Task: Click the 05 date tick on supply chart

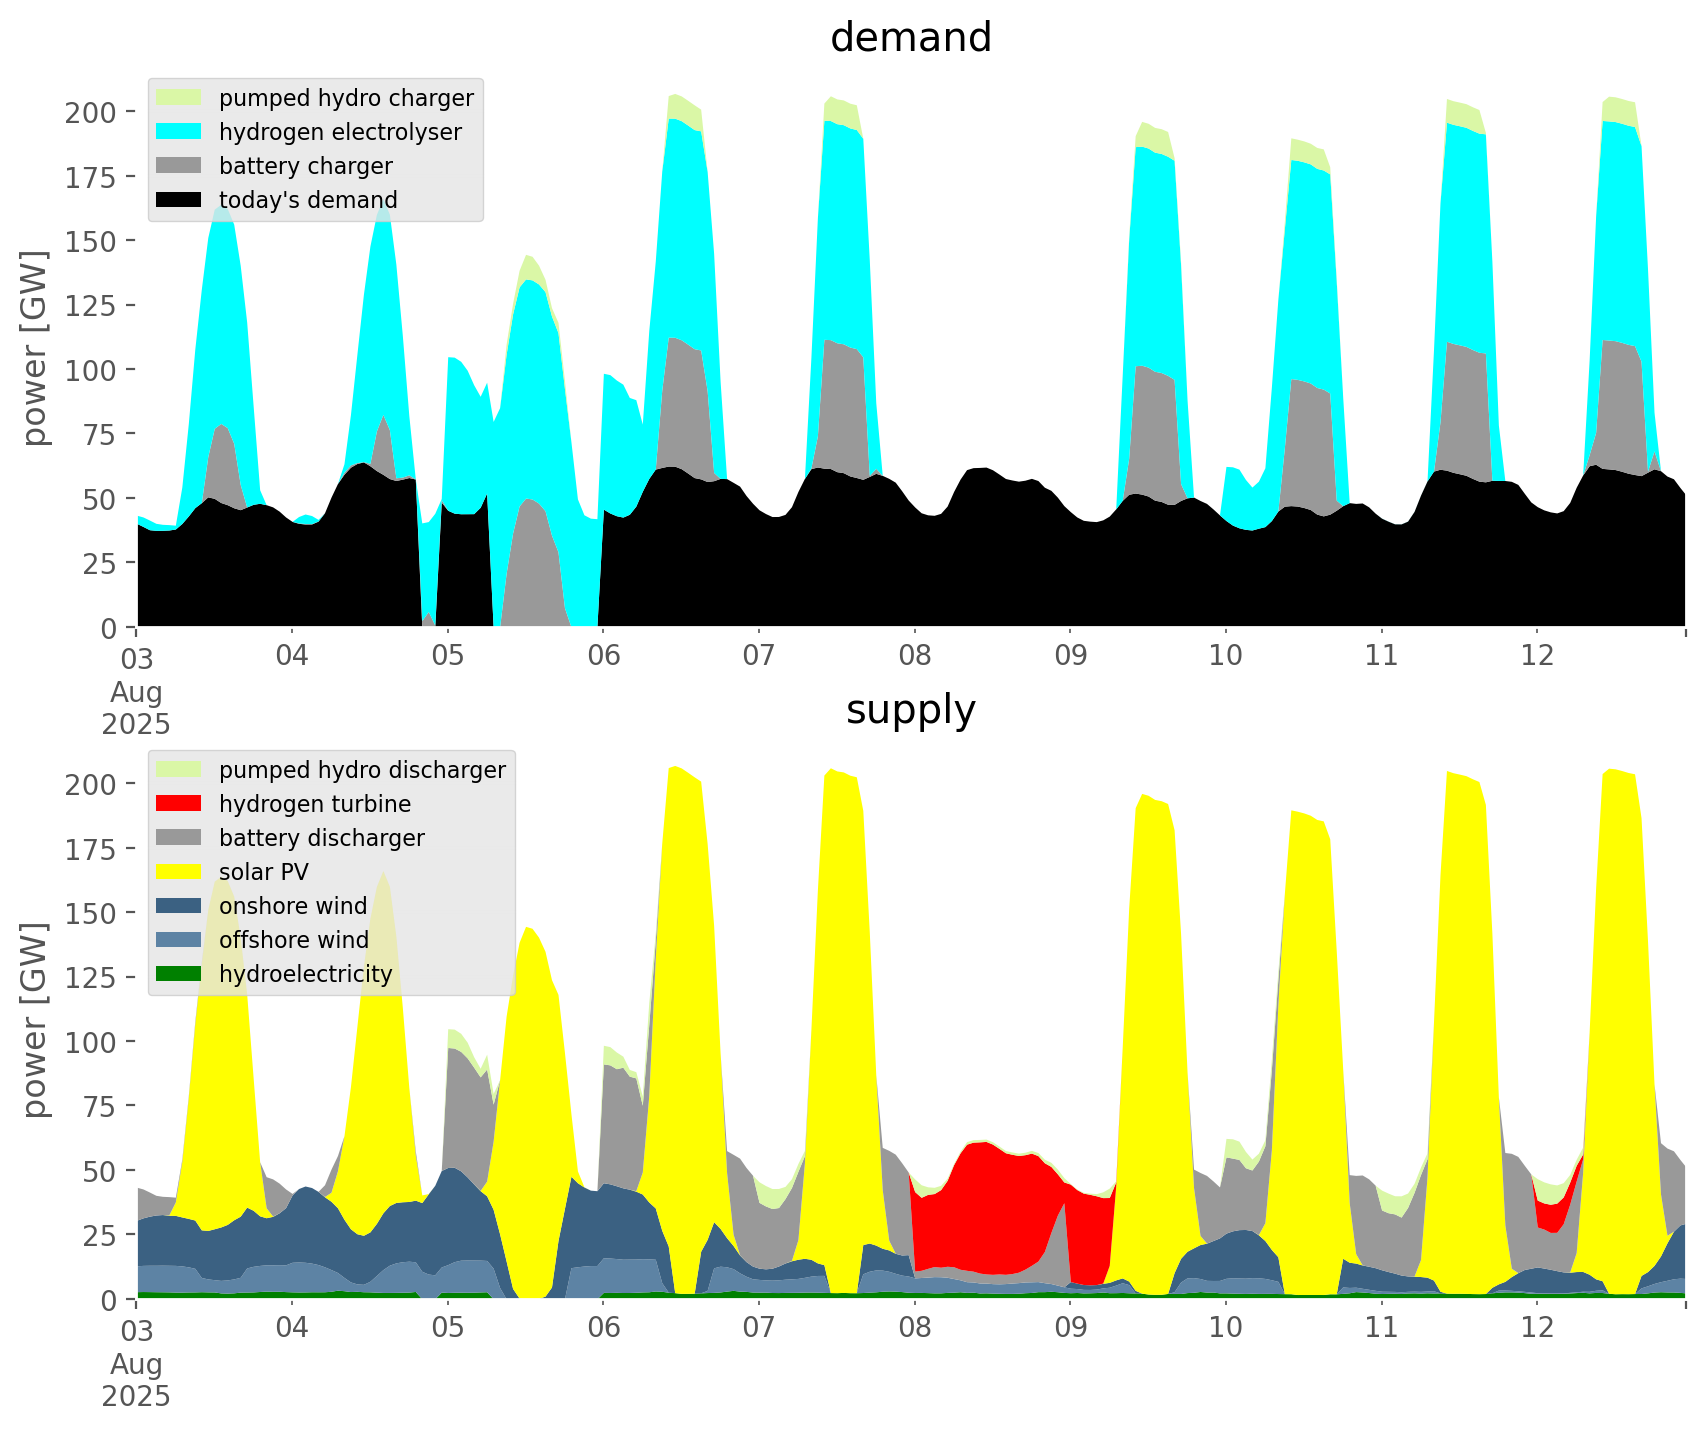Action: (447, 1328)
